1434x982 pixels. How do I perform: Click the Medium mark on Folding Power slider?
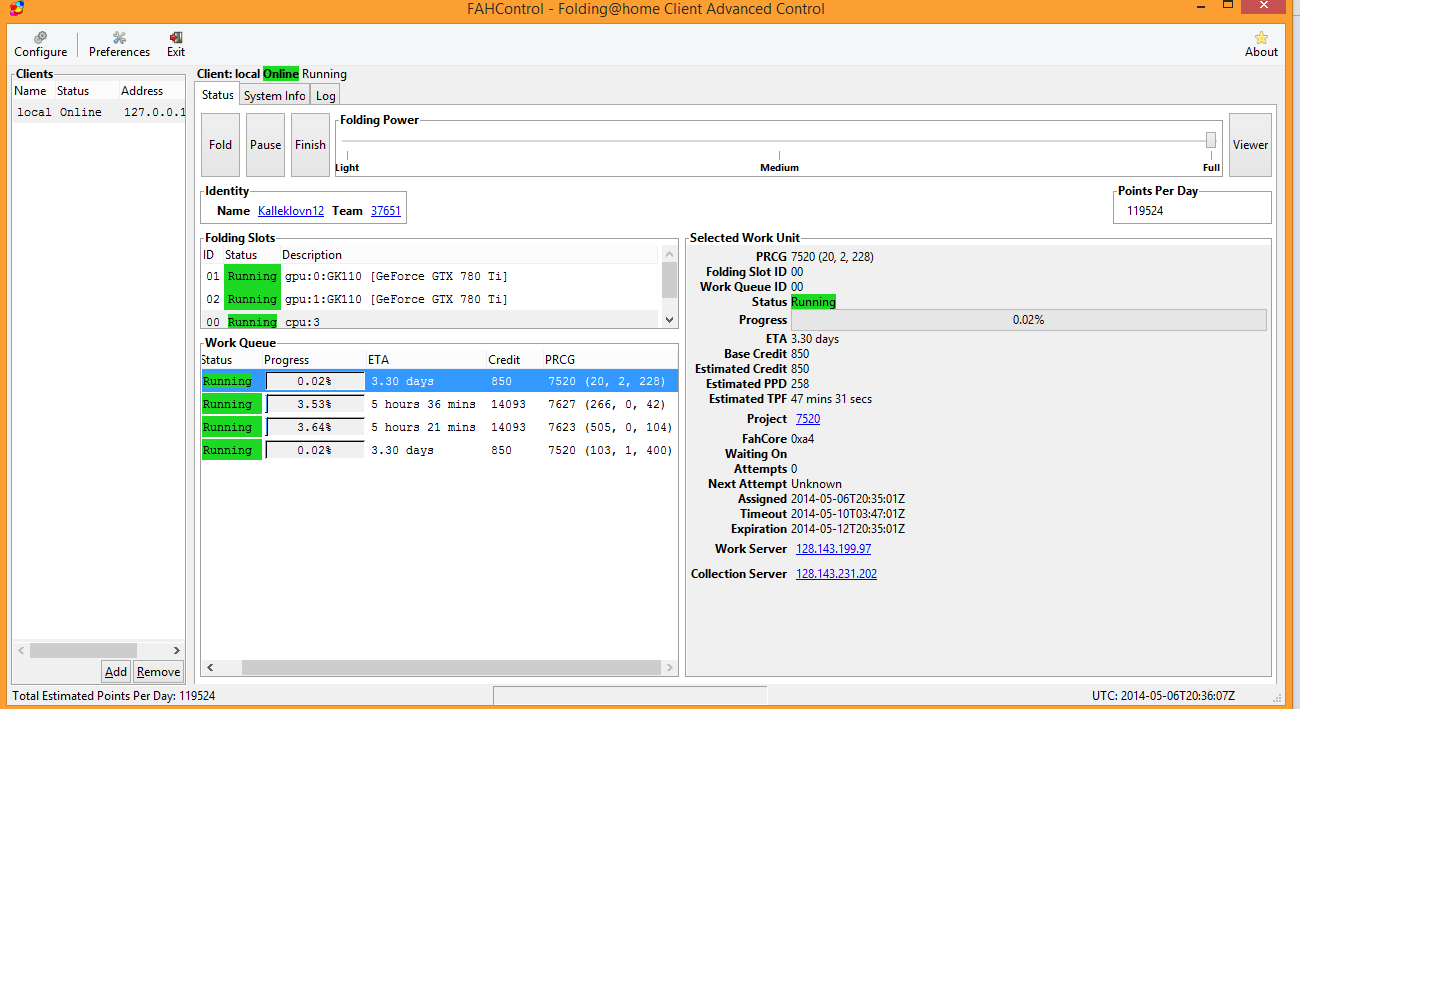click(x=779, y=167)
